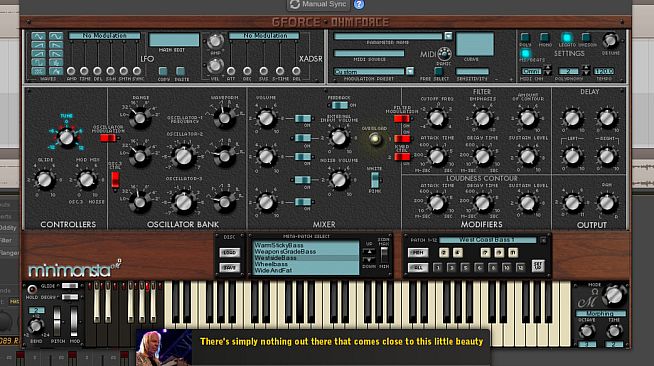Open the XADSR No Modulation selector
Screen dimensions: 654x366
(264, 36)
